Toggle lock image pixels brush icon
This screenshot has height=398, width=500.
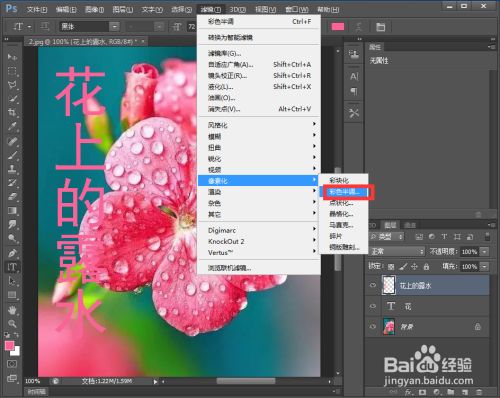coord(403,267)
